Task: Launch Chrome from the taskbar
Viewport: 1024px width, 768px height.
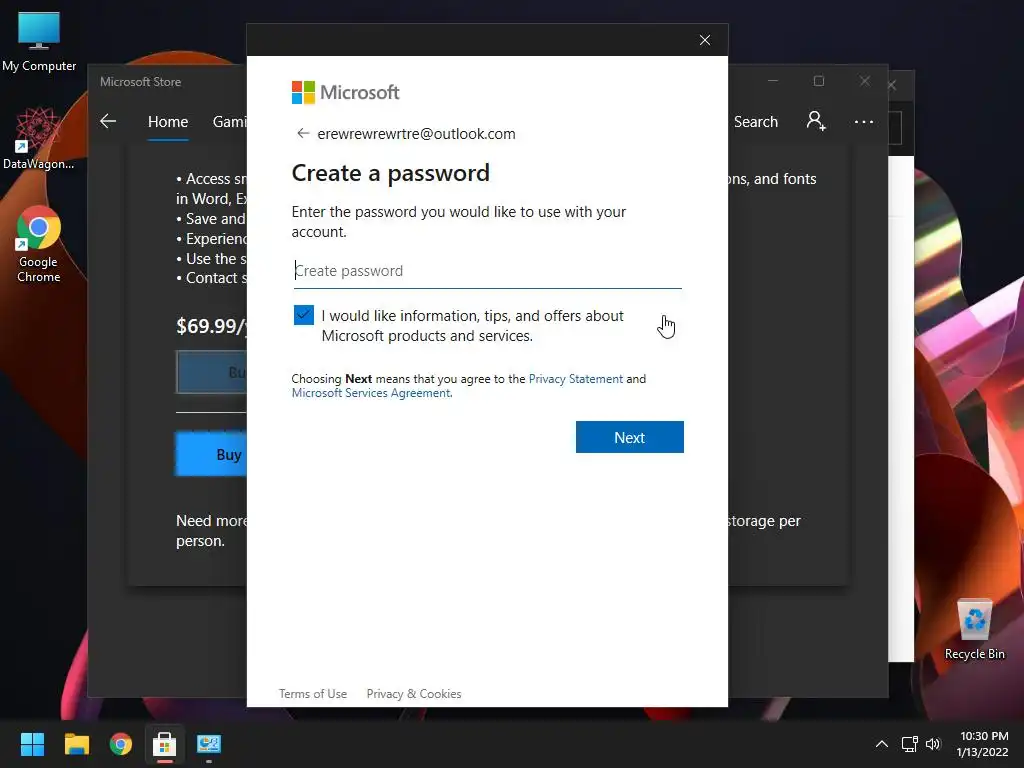Action: pos(120,744)
